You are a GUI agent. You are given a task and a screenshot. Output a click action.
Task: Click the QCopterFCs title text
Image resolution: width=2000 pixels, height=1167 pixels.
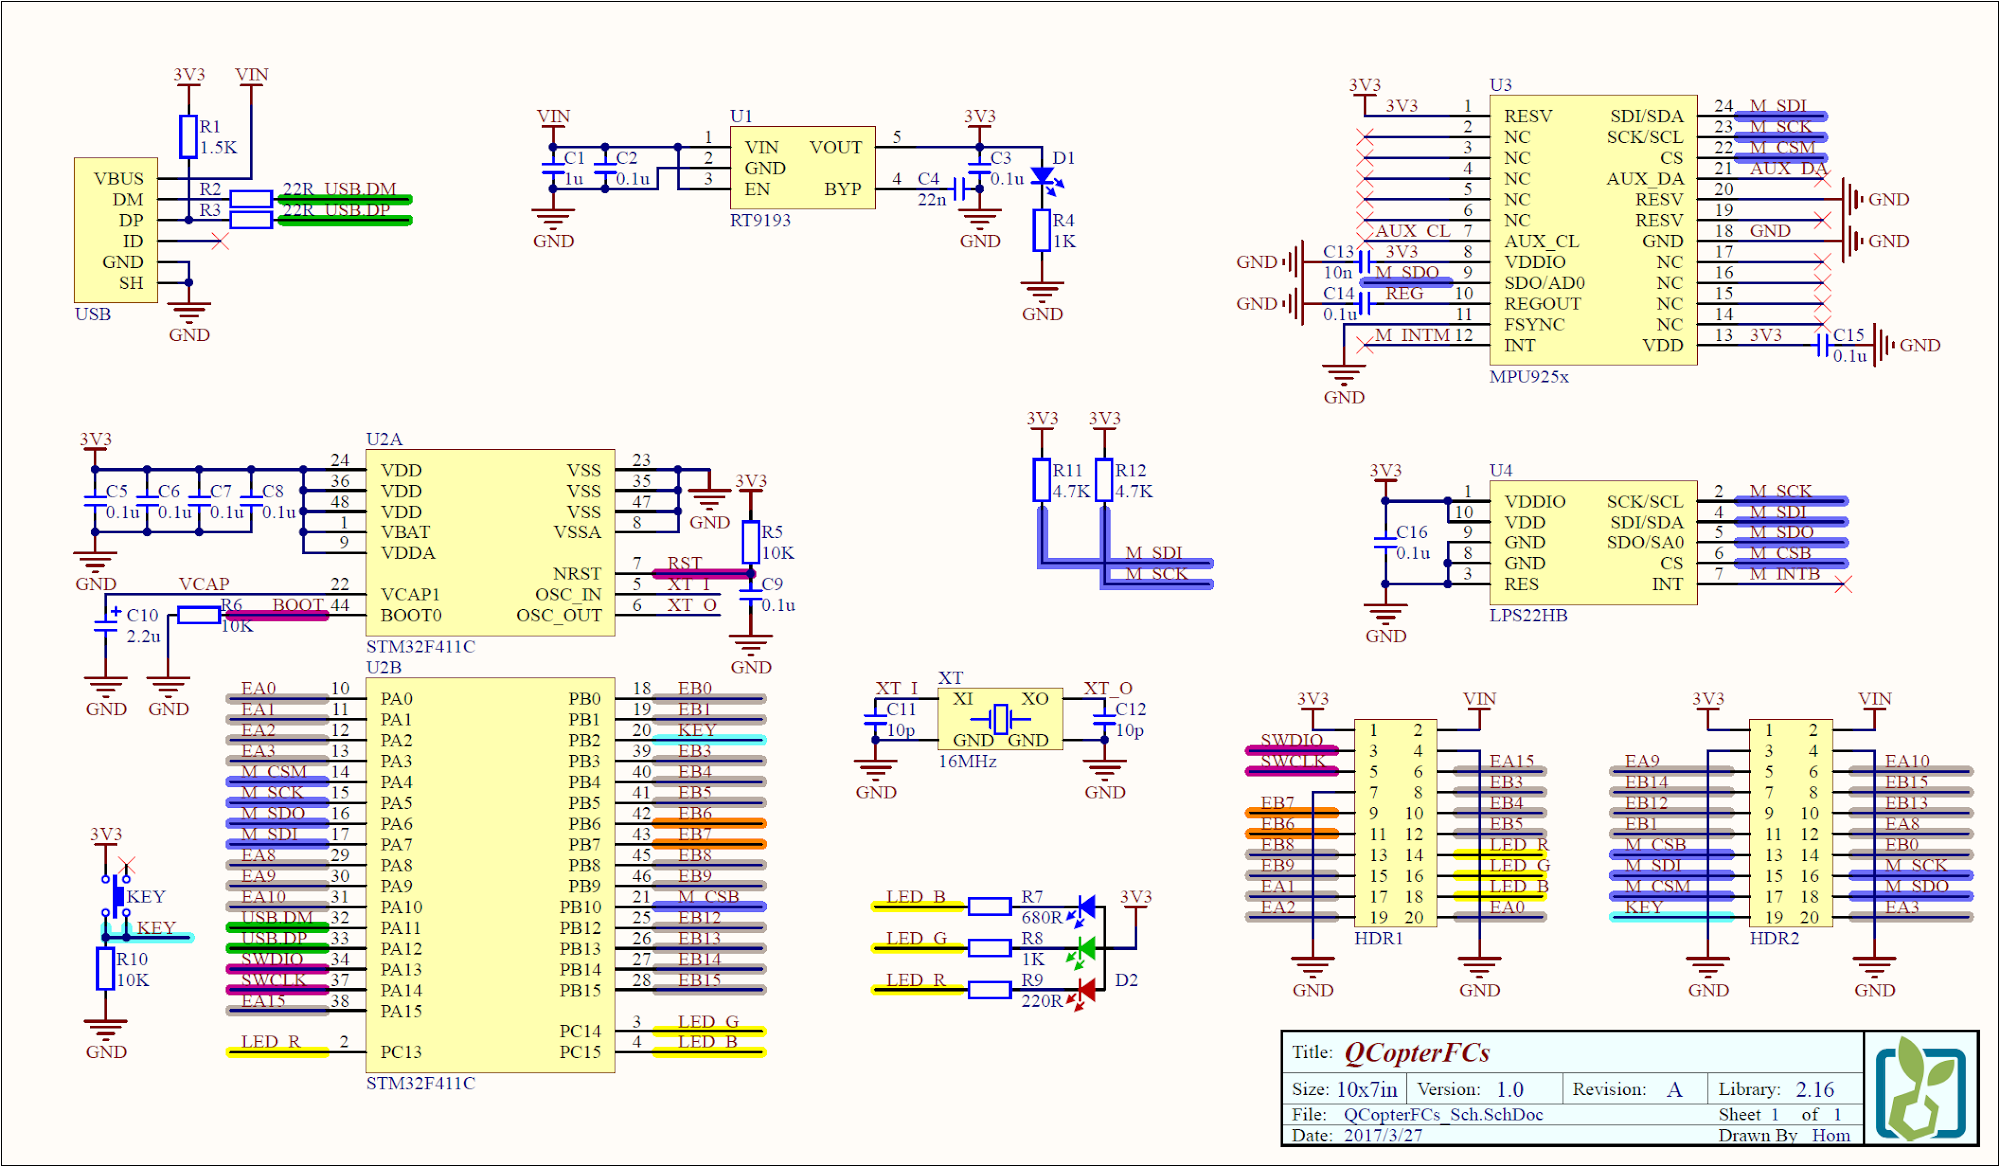point(1416,1053)
